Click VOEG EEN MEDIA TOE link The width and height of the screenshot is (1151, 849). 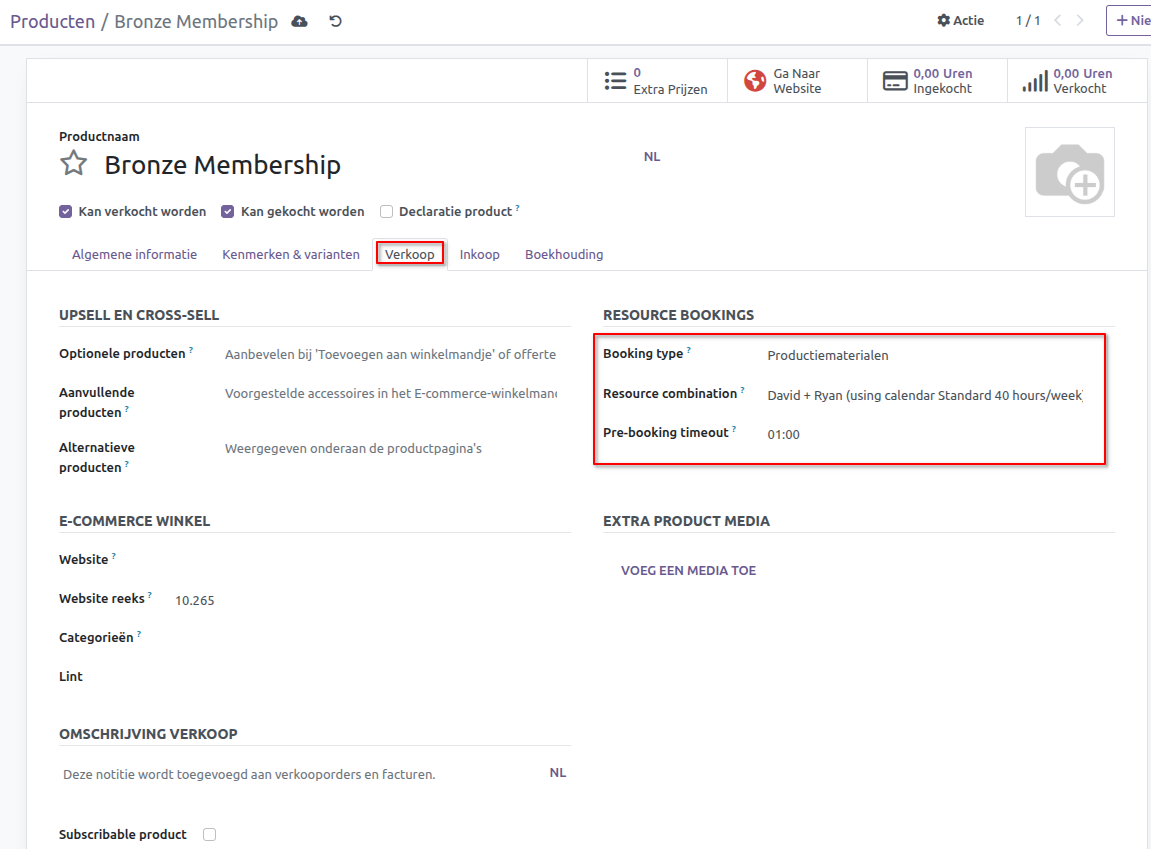(688, 571)
